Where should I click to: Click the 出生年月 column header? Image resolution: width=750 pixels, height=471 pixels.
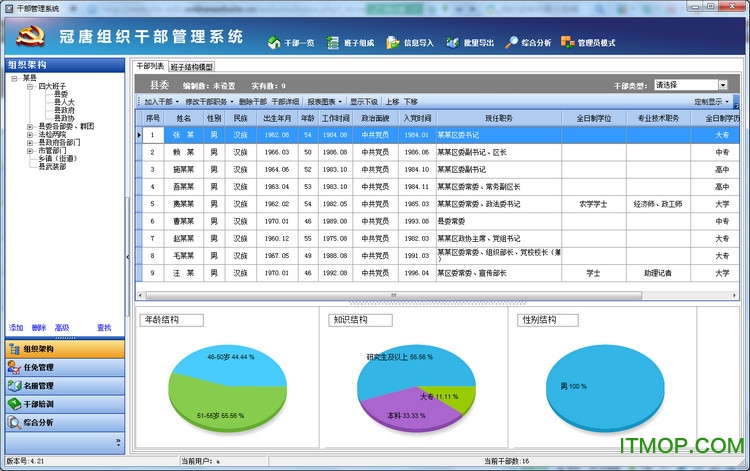[277, 118]
